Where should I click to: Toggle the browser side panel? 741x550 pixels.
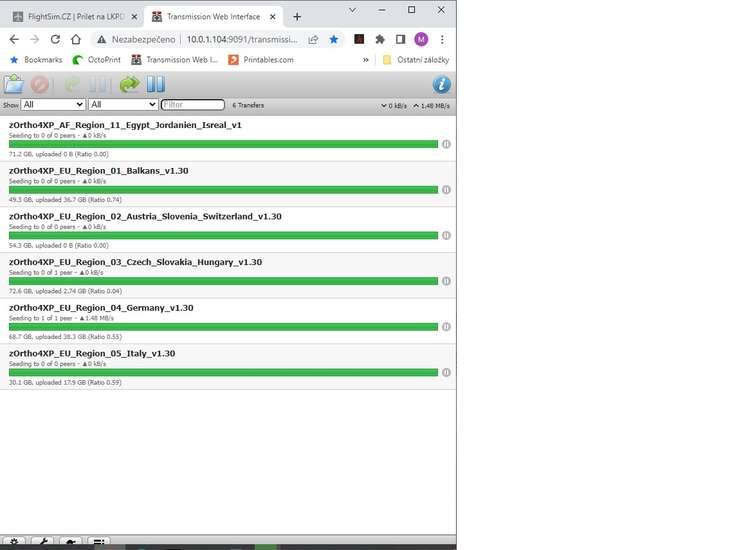(x=401, y=40)
